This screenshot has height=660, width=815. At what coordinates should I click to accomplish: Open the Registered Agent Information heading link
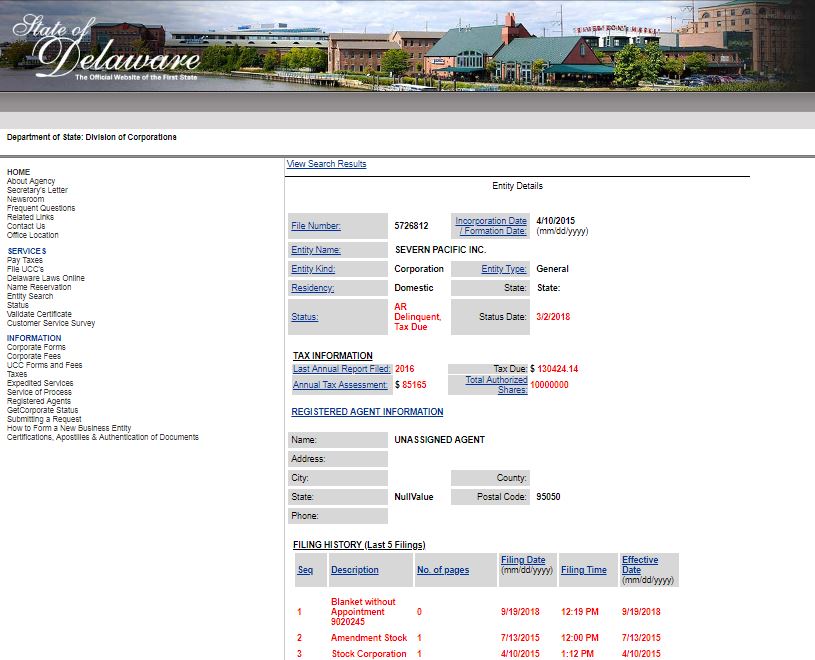(x=367, y=412)
